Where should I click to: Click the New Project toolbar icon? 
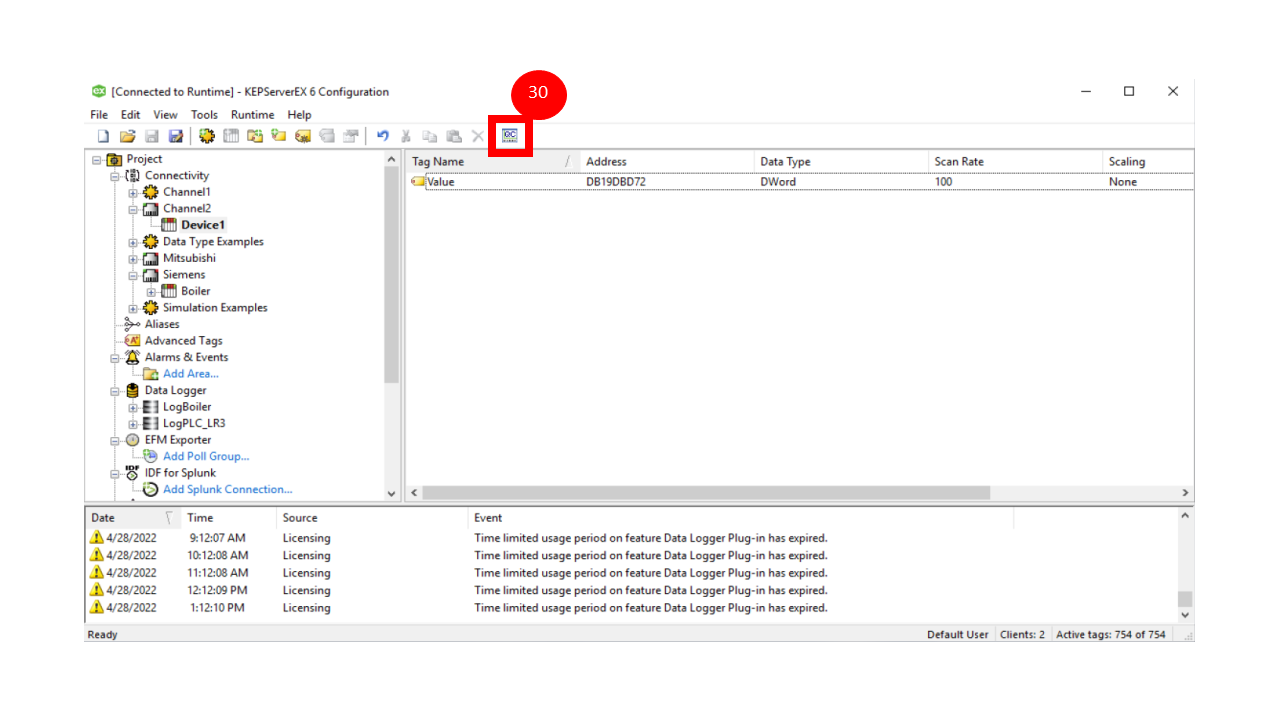click(103, 136)
